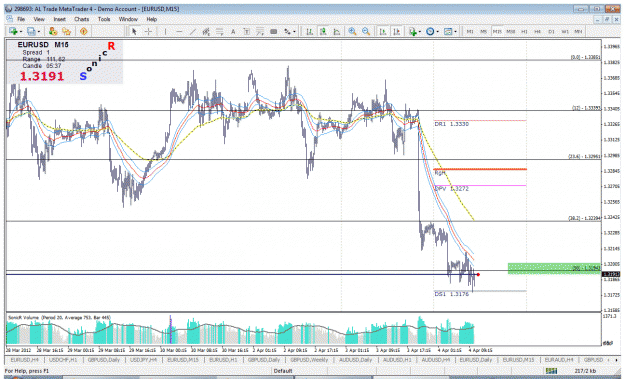The image size is (625, 379).
Task: Click the red 1.3191 price label
Action: (x=42, y=76)
